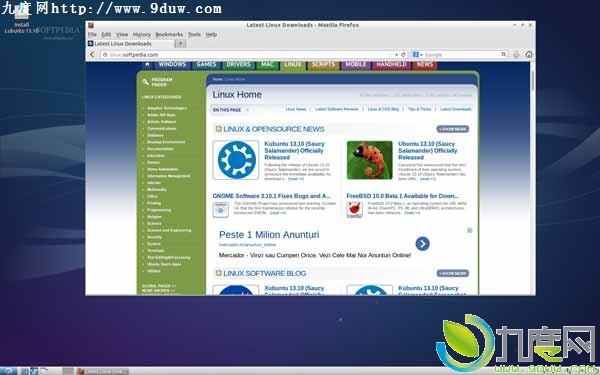Expand the On This Page arrow
This screenshot has height=375, width=600.
pyautogui.click(x=247, y=110)
